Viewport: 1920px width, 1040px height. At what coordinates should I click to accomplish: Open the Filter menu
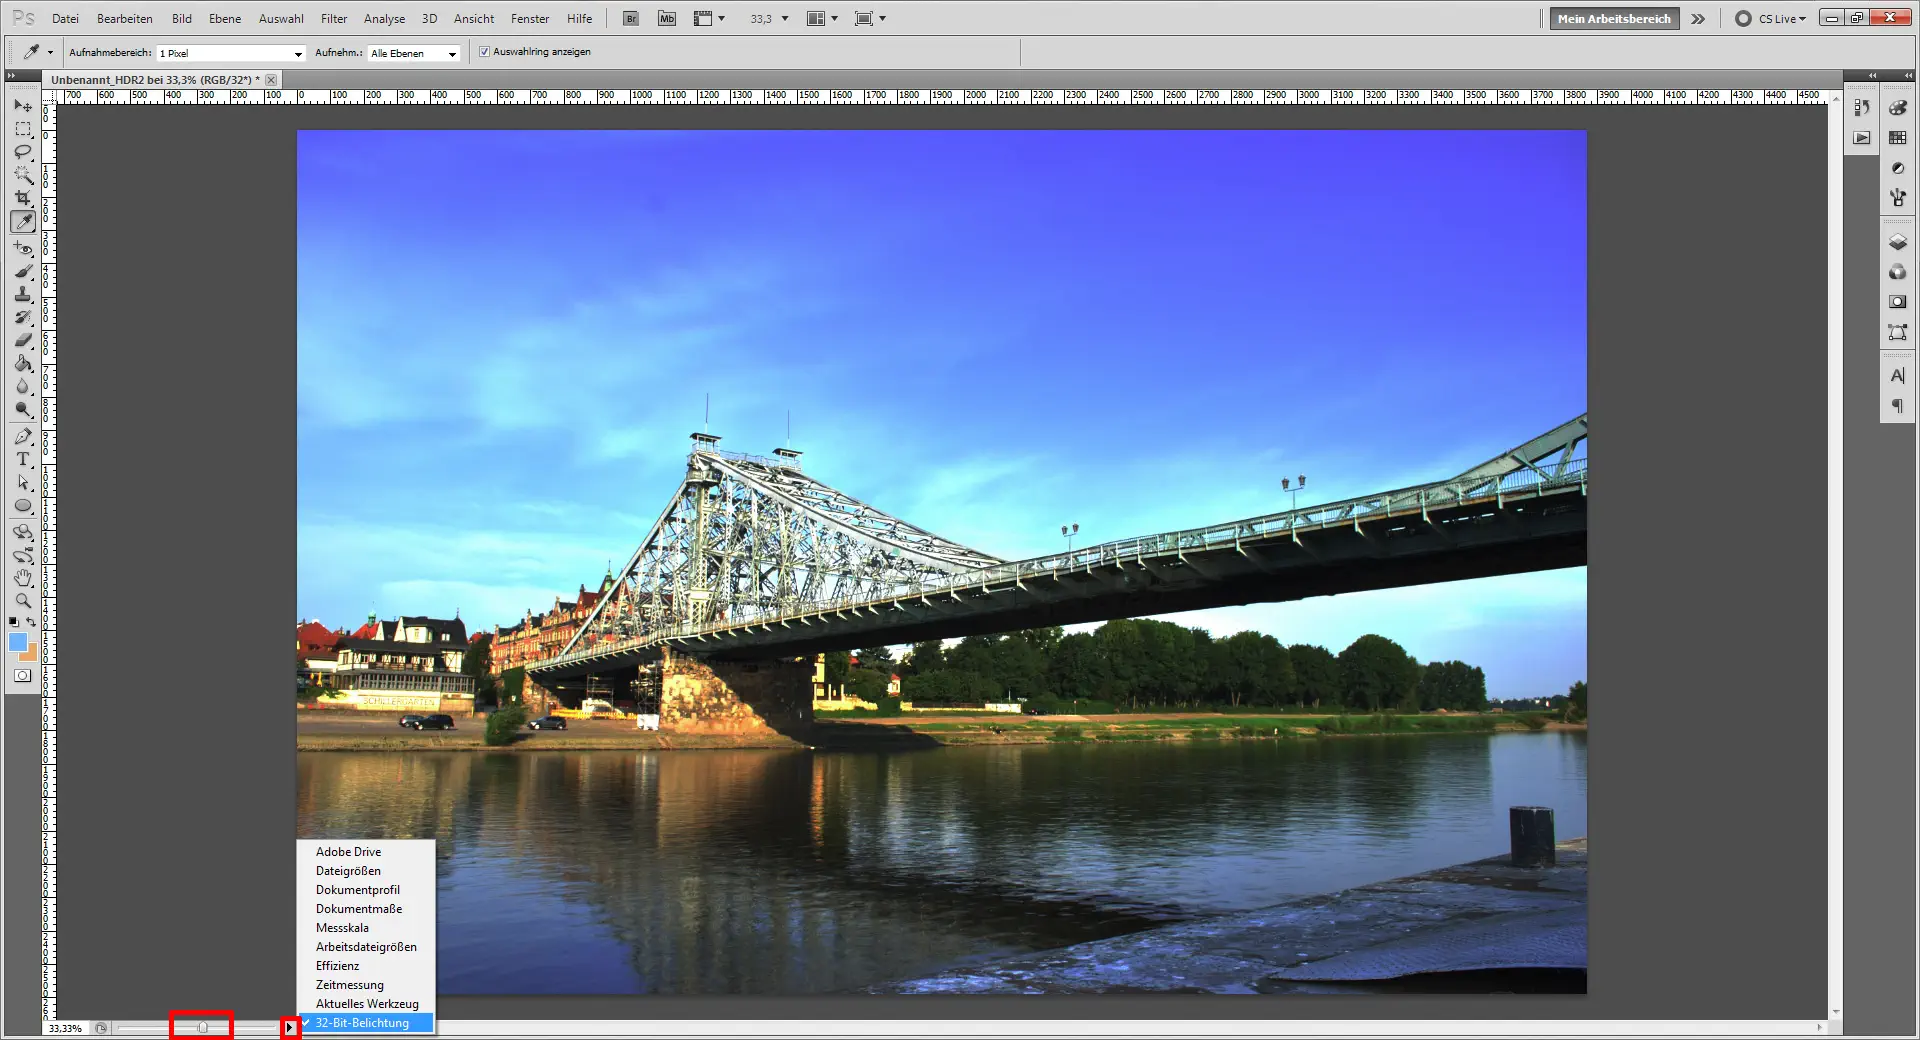pyautogui.click(x=333, y=18)
